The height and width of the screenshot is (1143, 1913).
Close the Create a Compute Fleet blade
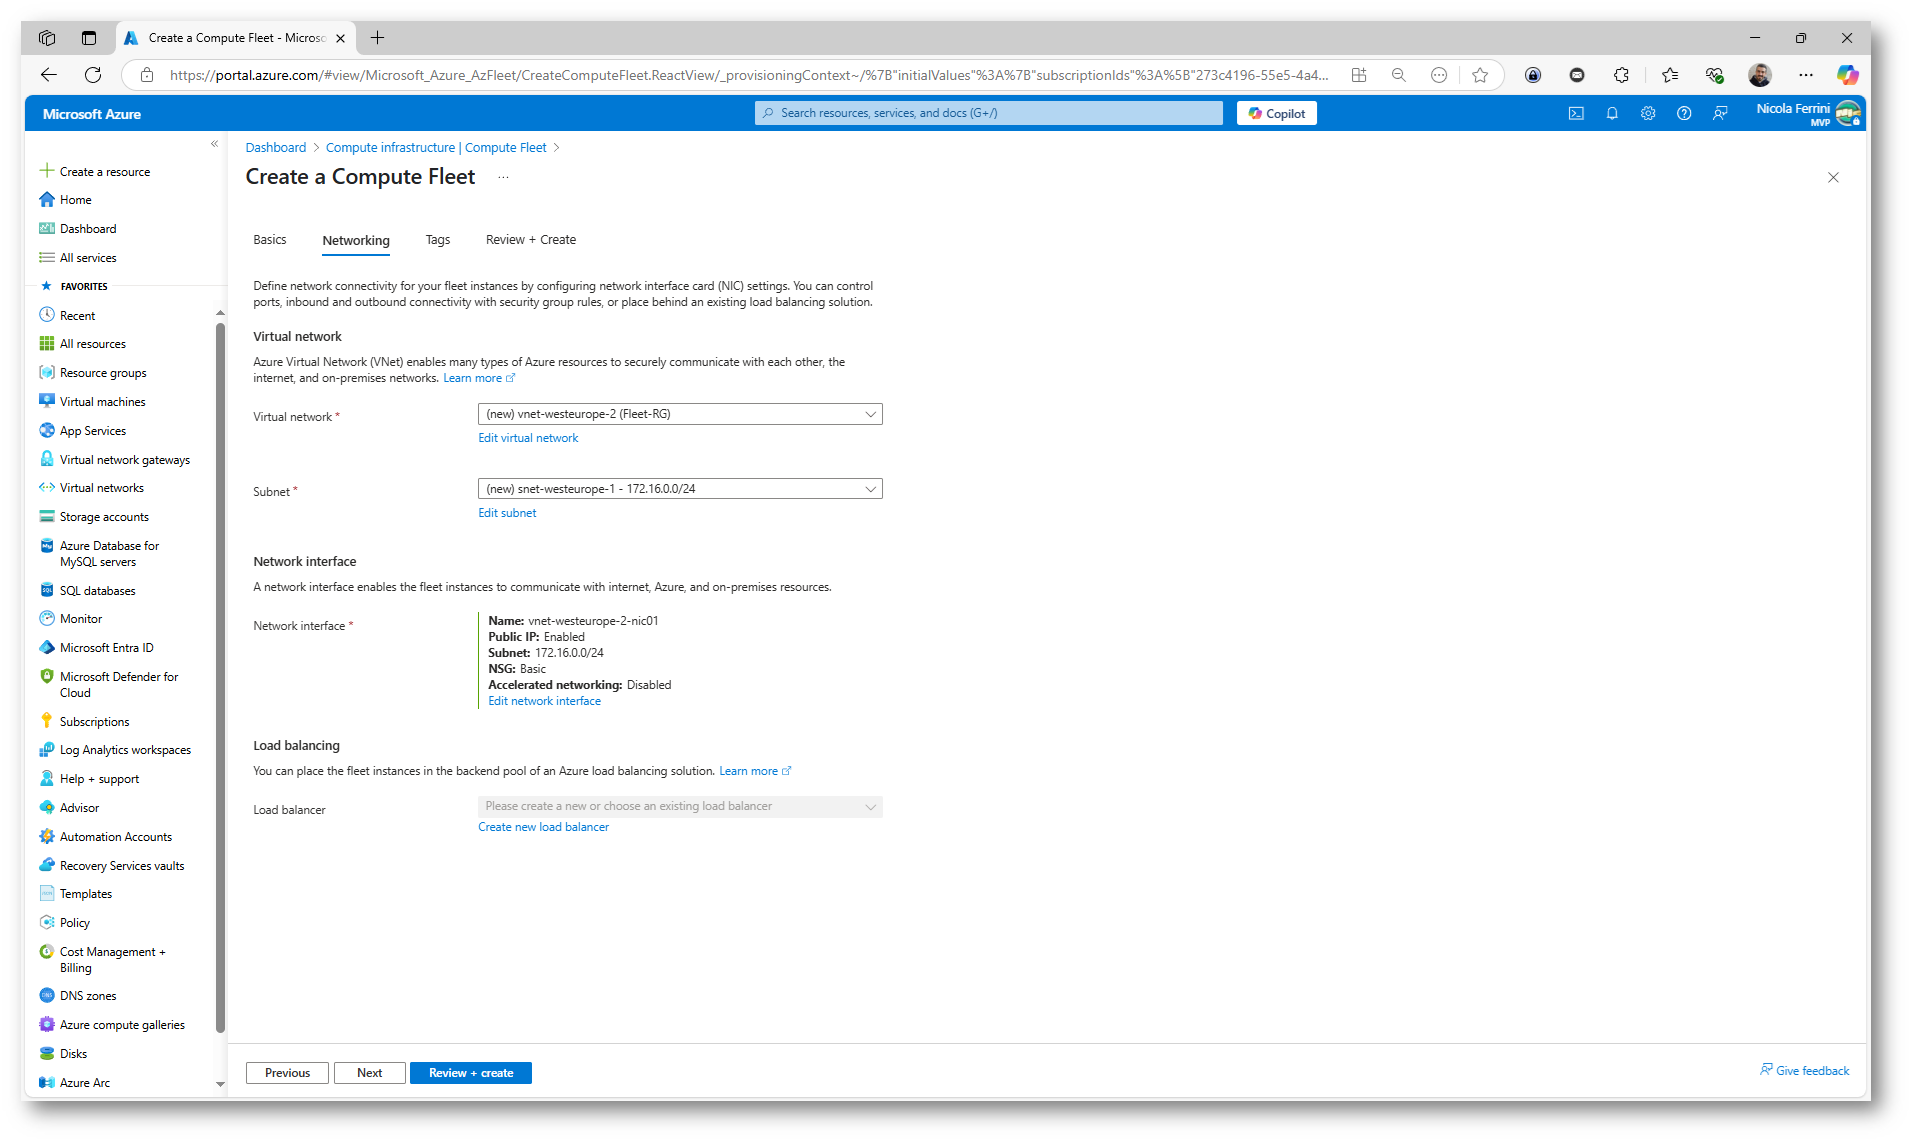point(1833,178)
